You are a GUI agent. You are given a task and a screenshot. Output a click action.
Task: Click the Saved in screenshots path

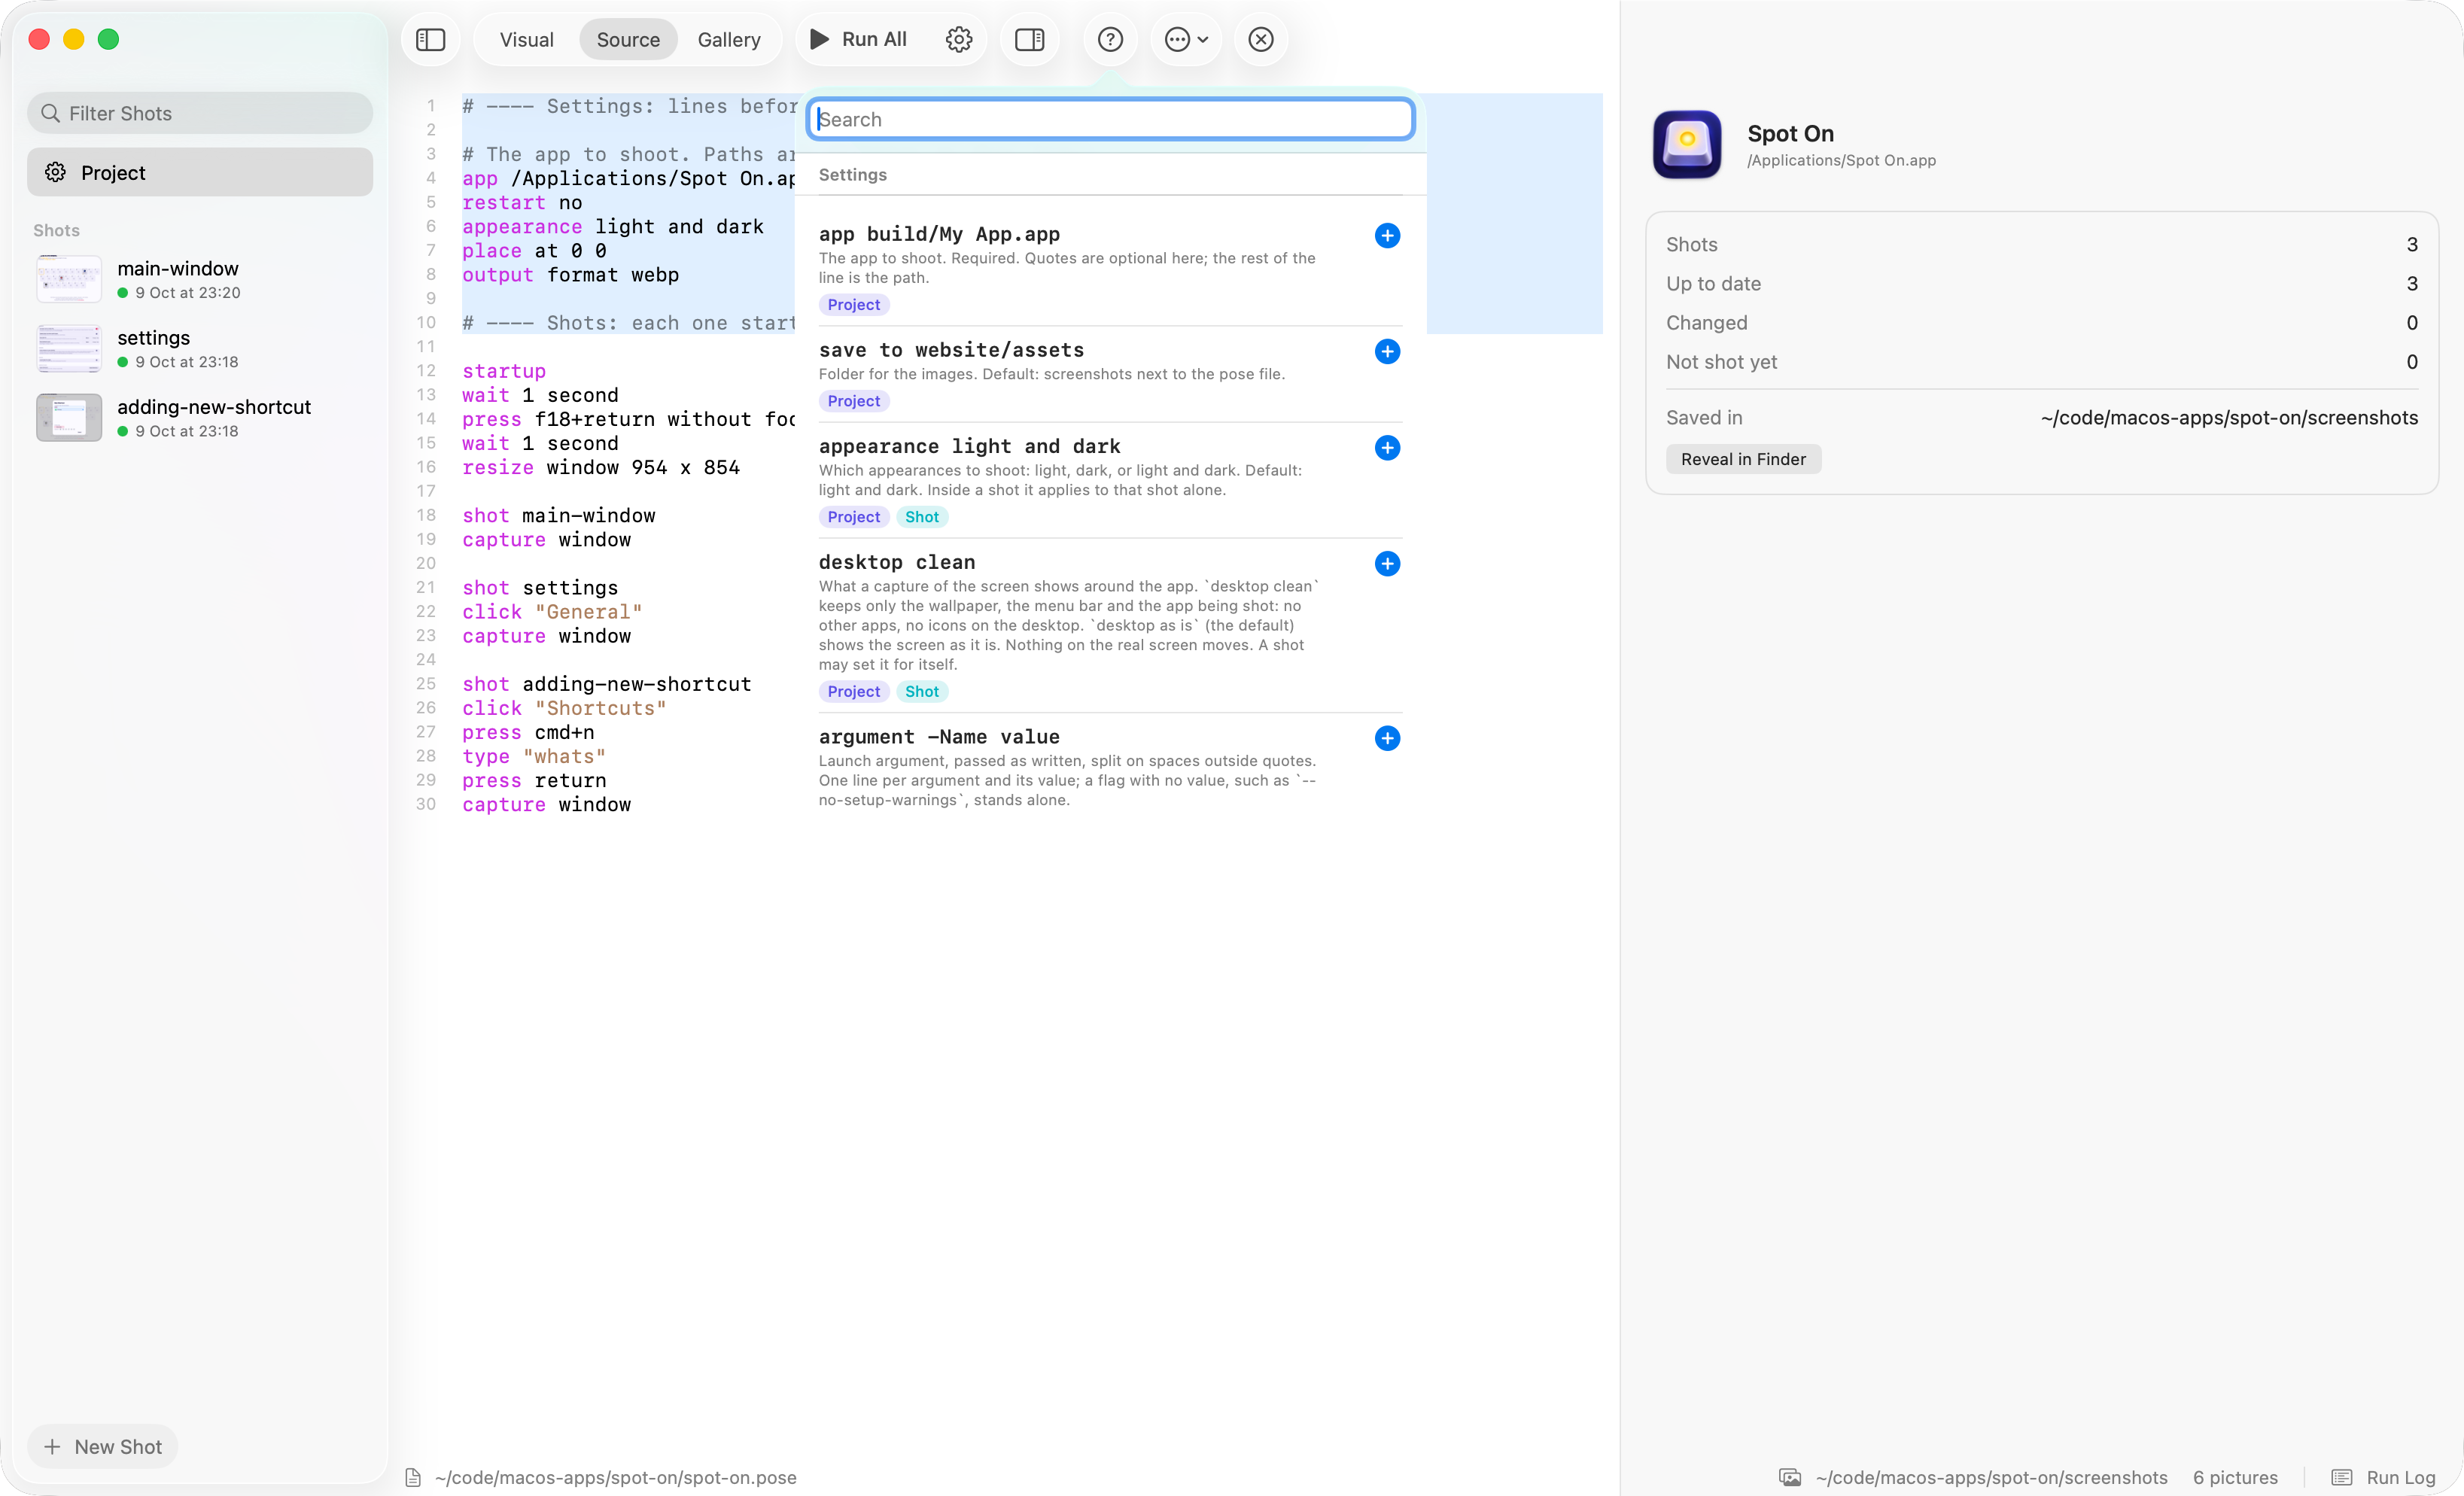pyautogui.click(x=2229, y=417)
